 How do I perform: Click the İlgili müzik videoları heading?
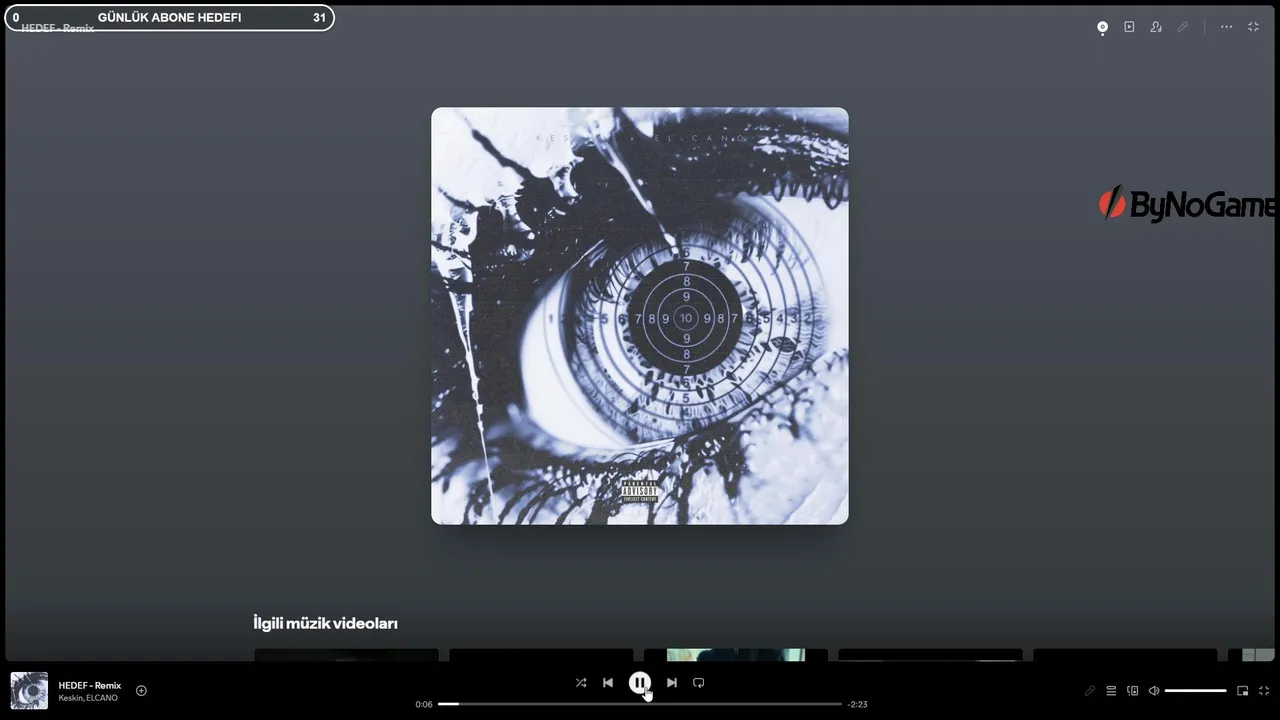click(326, 623)
